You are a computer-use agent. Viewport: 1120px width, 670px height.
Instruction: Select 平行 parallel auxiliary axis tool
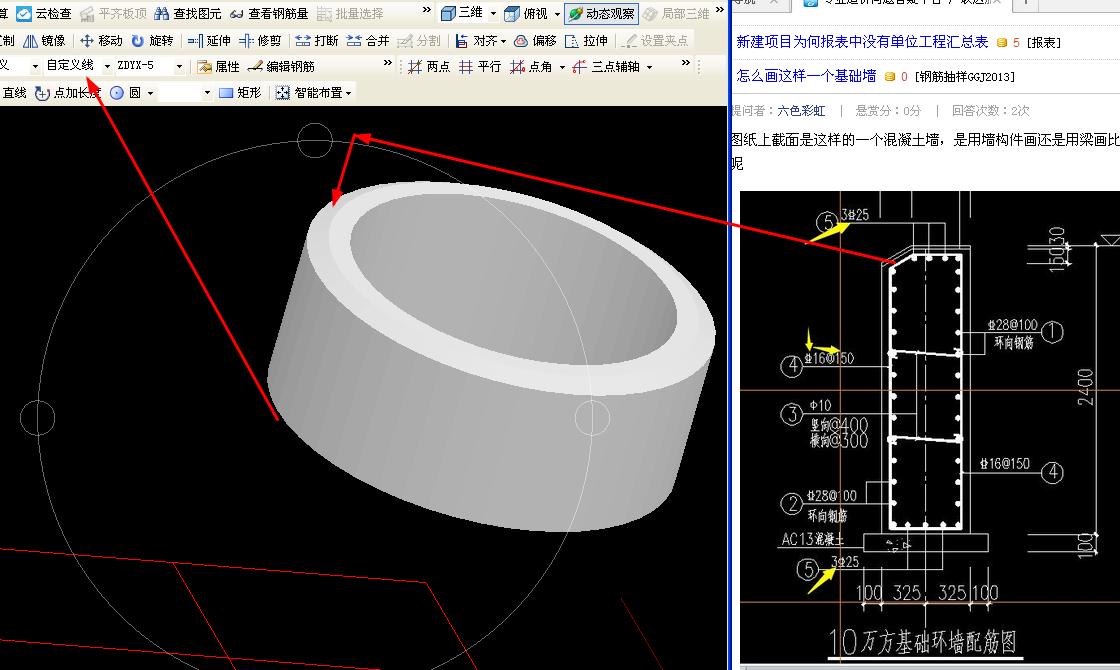point(480,66)
